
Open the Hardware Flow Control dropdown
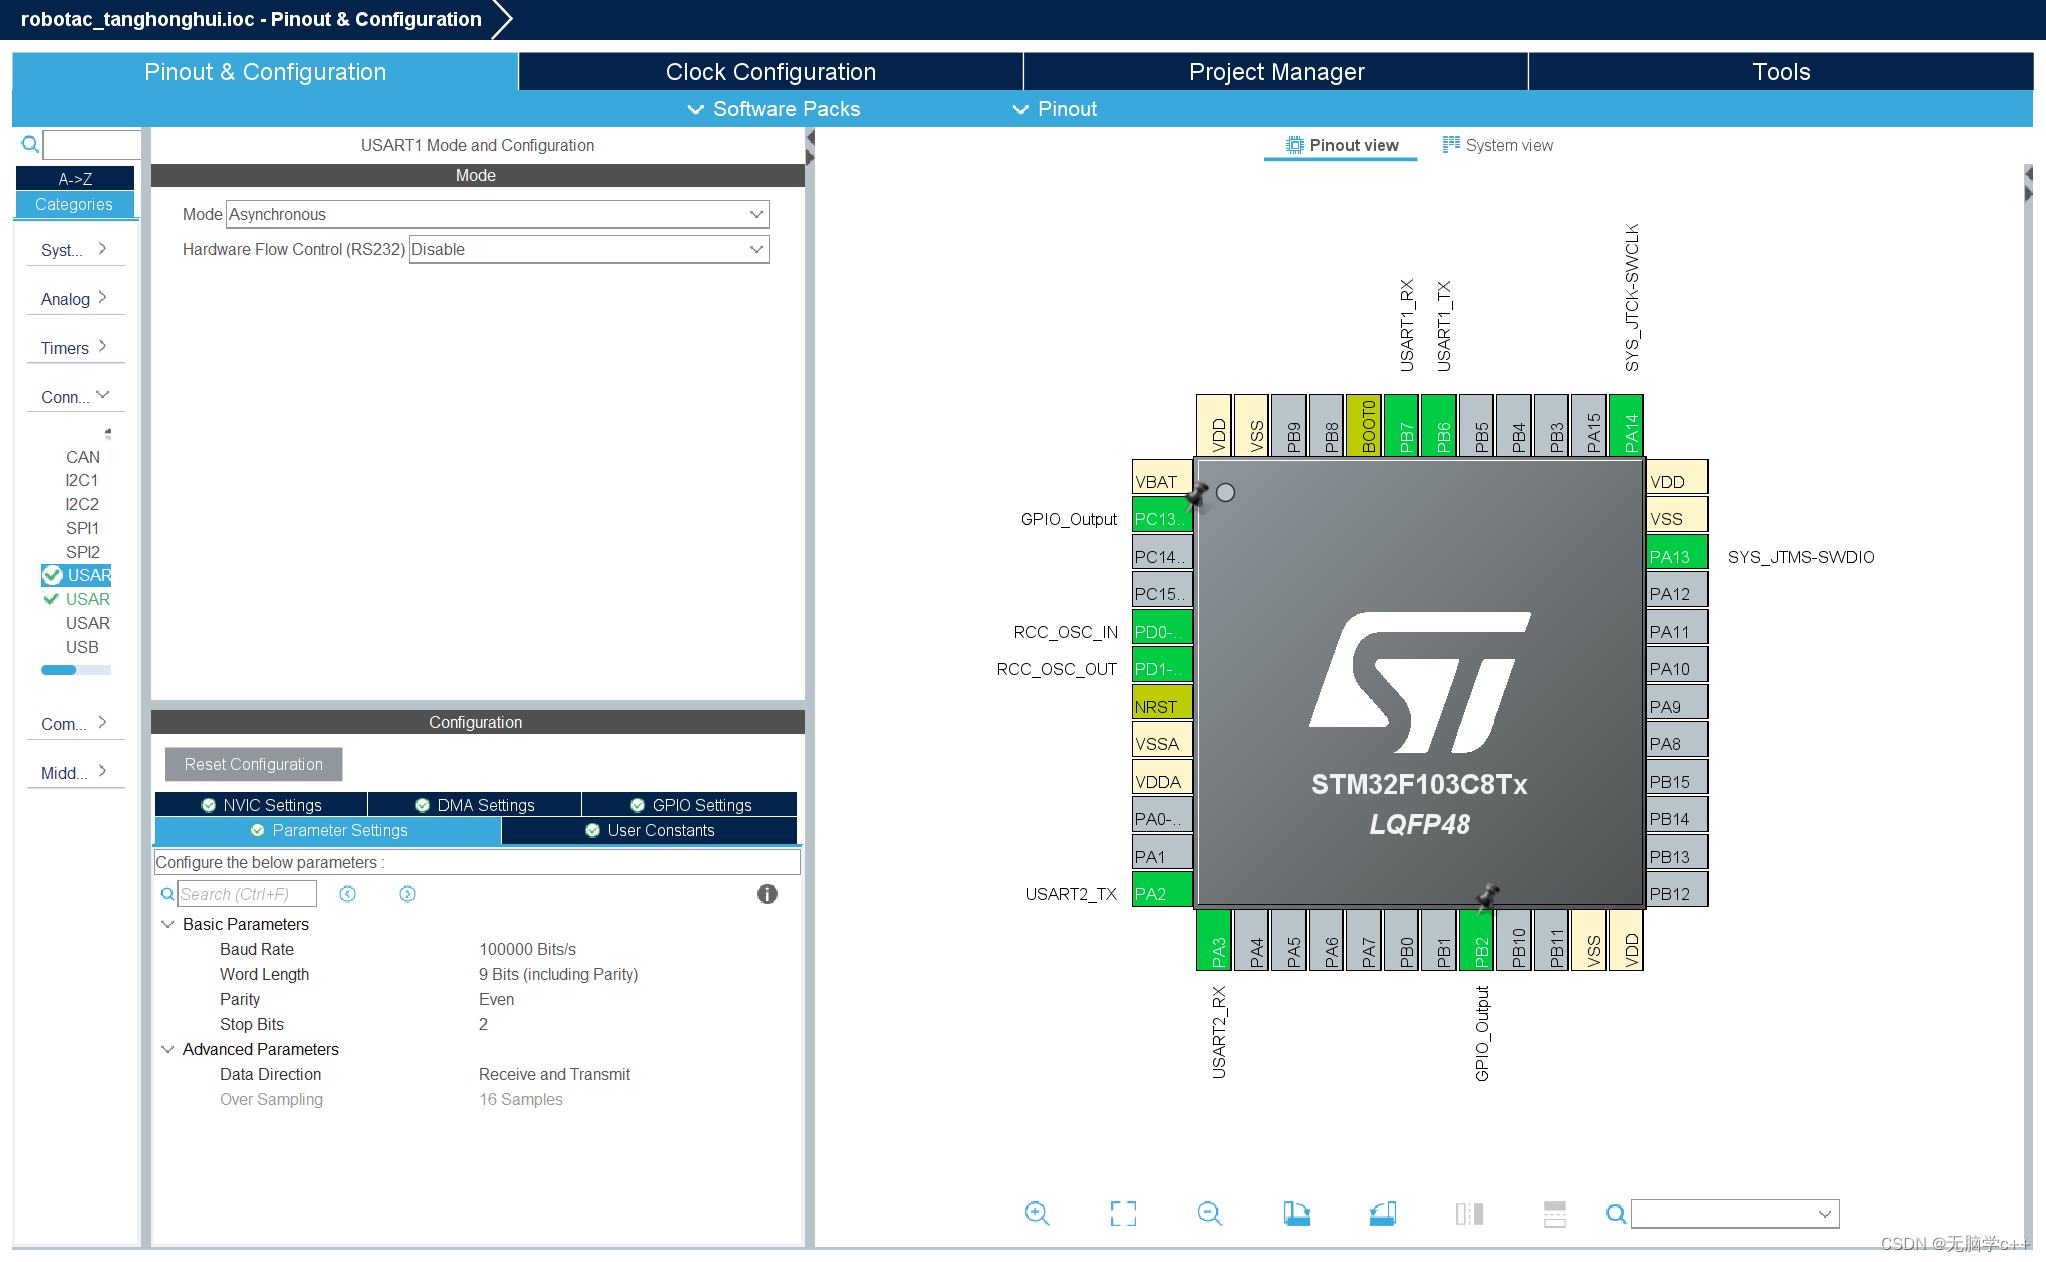[x=588, y=249]
